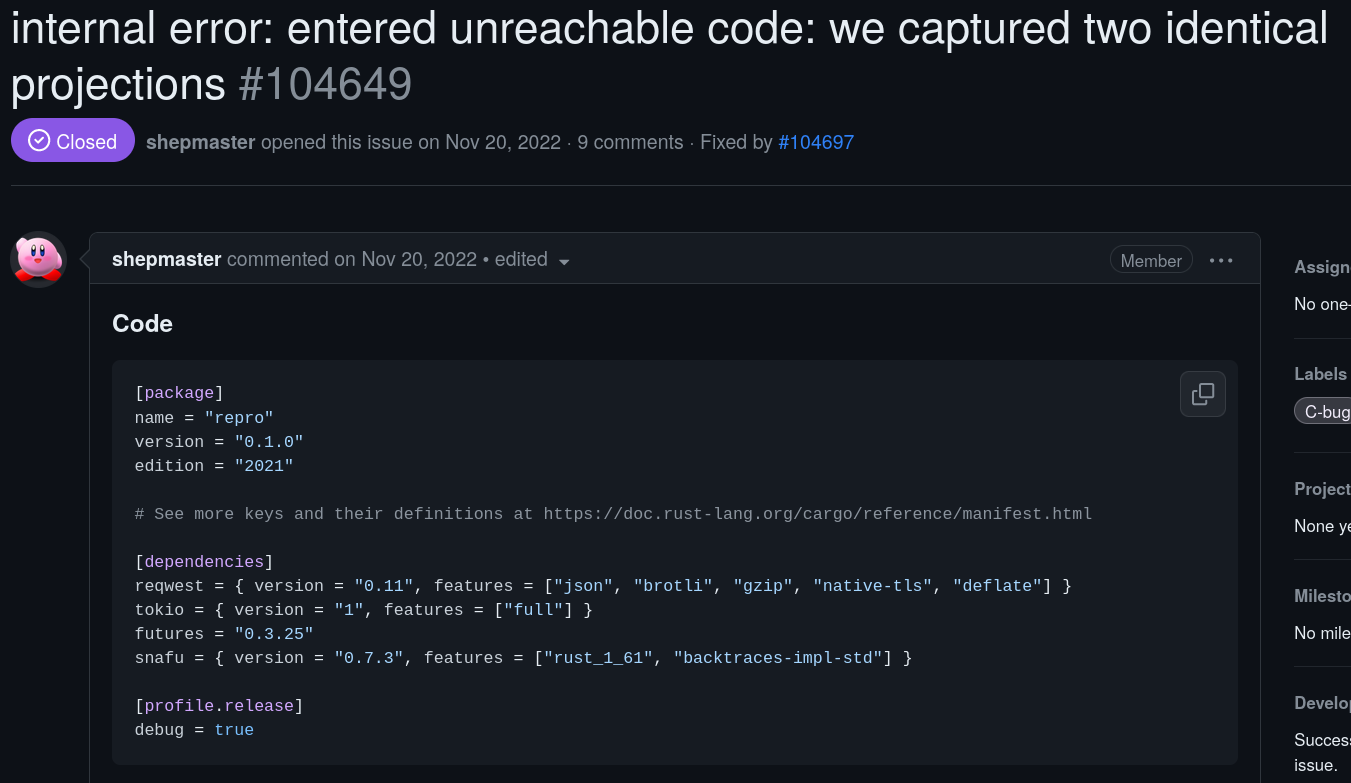The width and height of the screenshot is (1351, 783).
Task: Open the Assignees sidebar section
Action: pos(1322,267)
